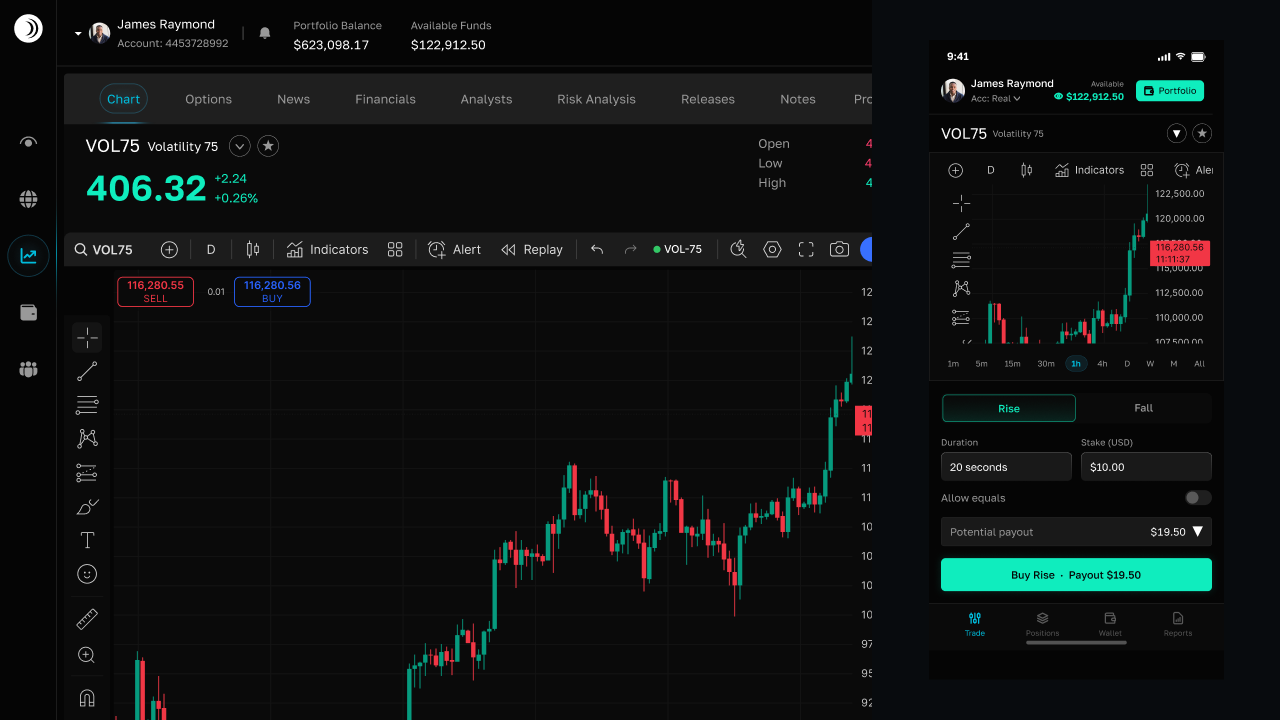Click the Stake (USD) input field

coord(1146,467)
